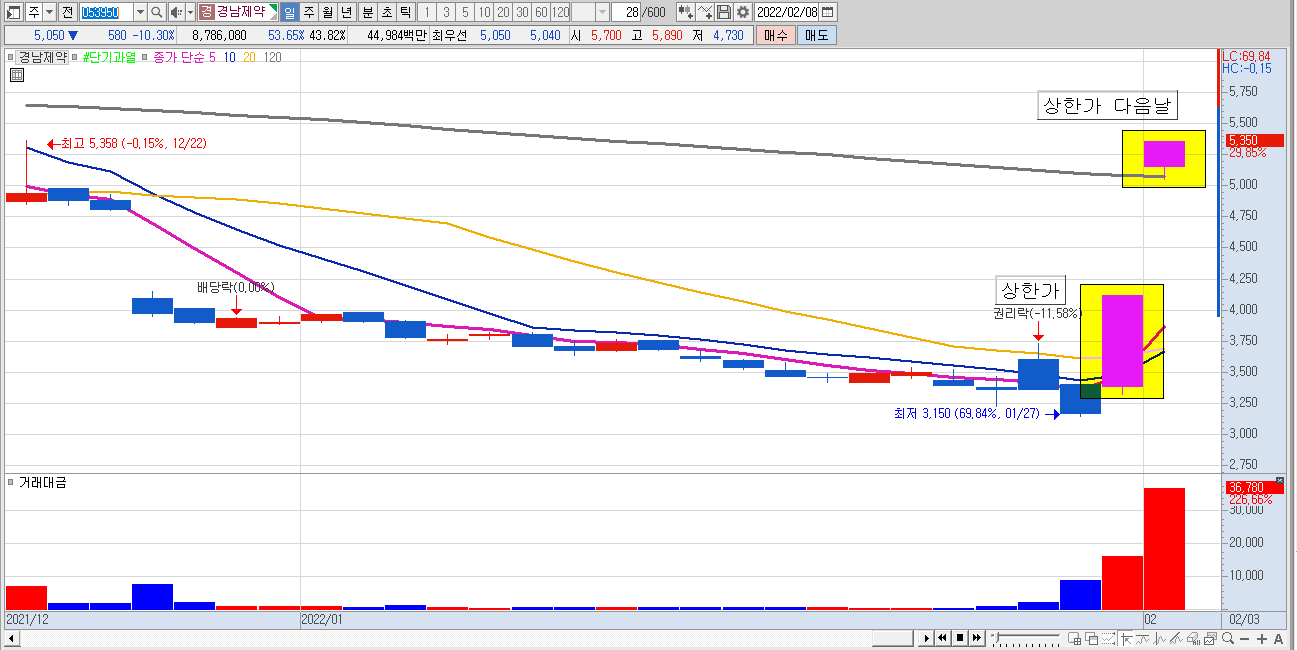Click the 거래대금 volume panel label
Viewport: 1297px width, 650px height.
[x=42, y=482]
